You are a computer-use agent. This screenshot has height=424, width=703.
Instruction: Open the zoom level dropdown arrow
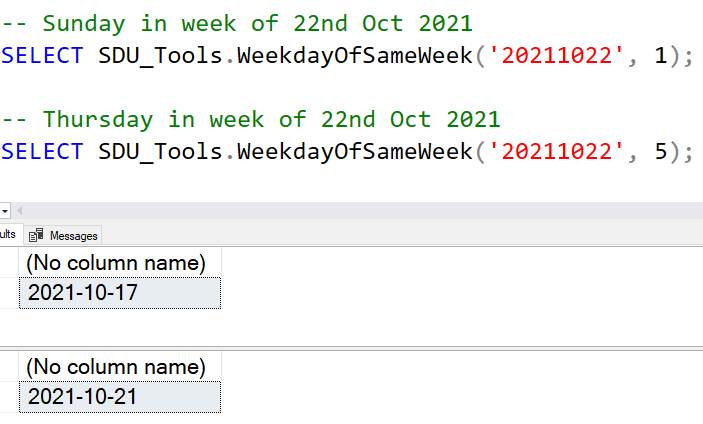point(4,211)
